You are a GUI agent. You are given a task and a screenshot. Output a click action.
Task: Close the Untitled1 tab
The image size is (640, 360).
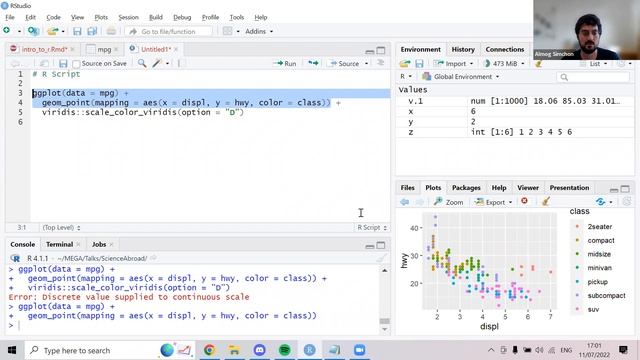(176, 49)
